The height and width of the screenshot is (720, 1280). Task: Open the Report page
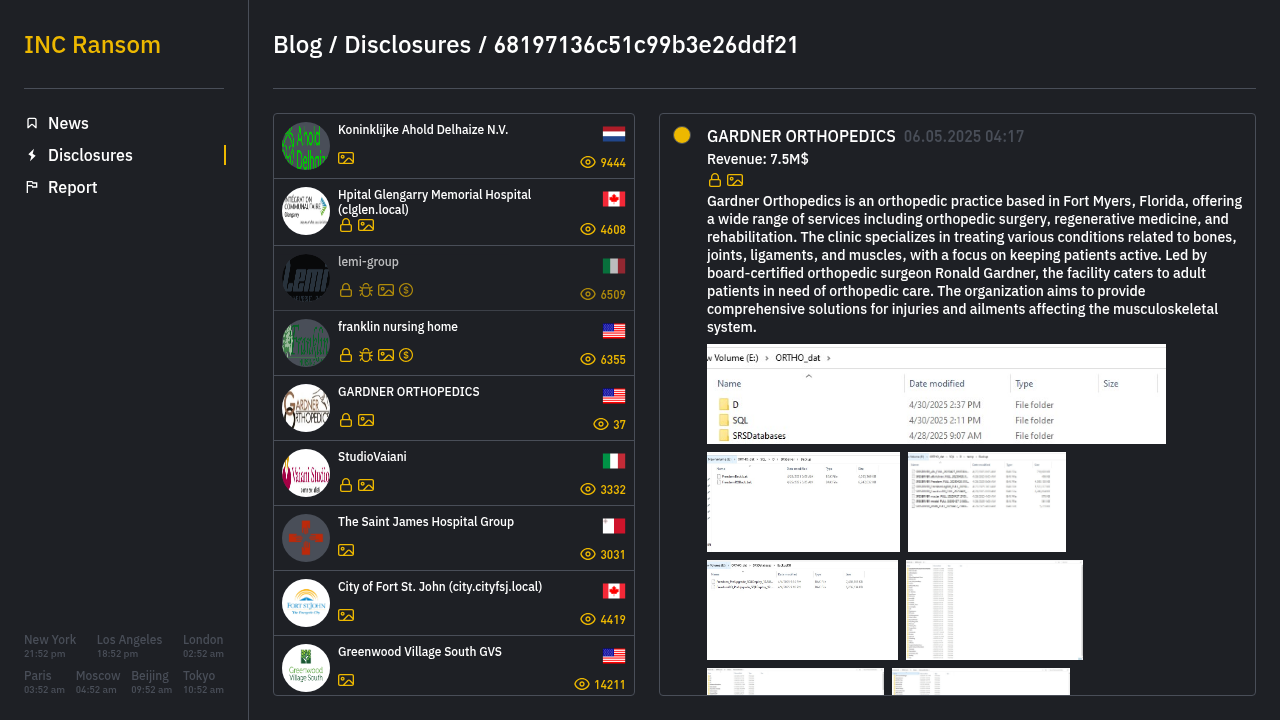point(72,187)
